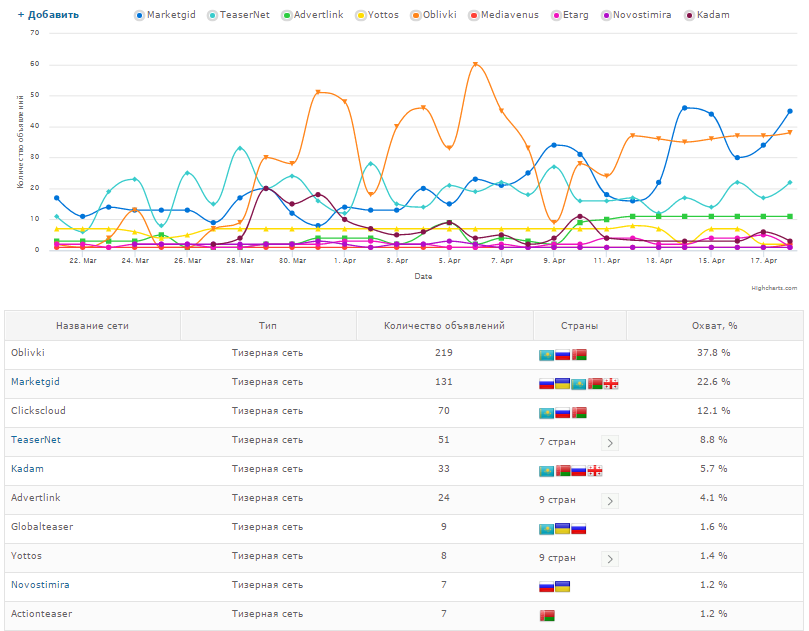Expand TeaserNet's 7 стран country list

coord(610,443)
